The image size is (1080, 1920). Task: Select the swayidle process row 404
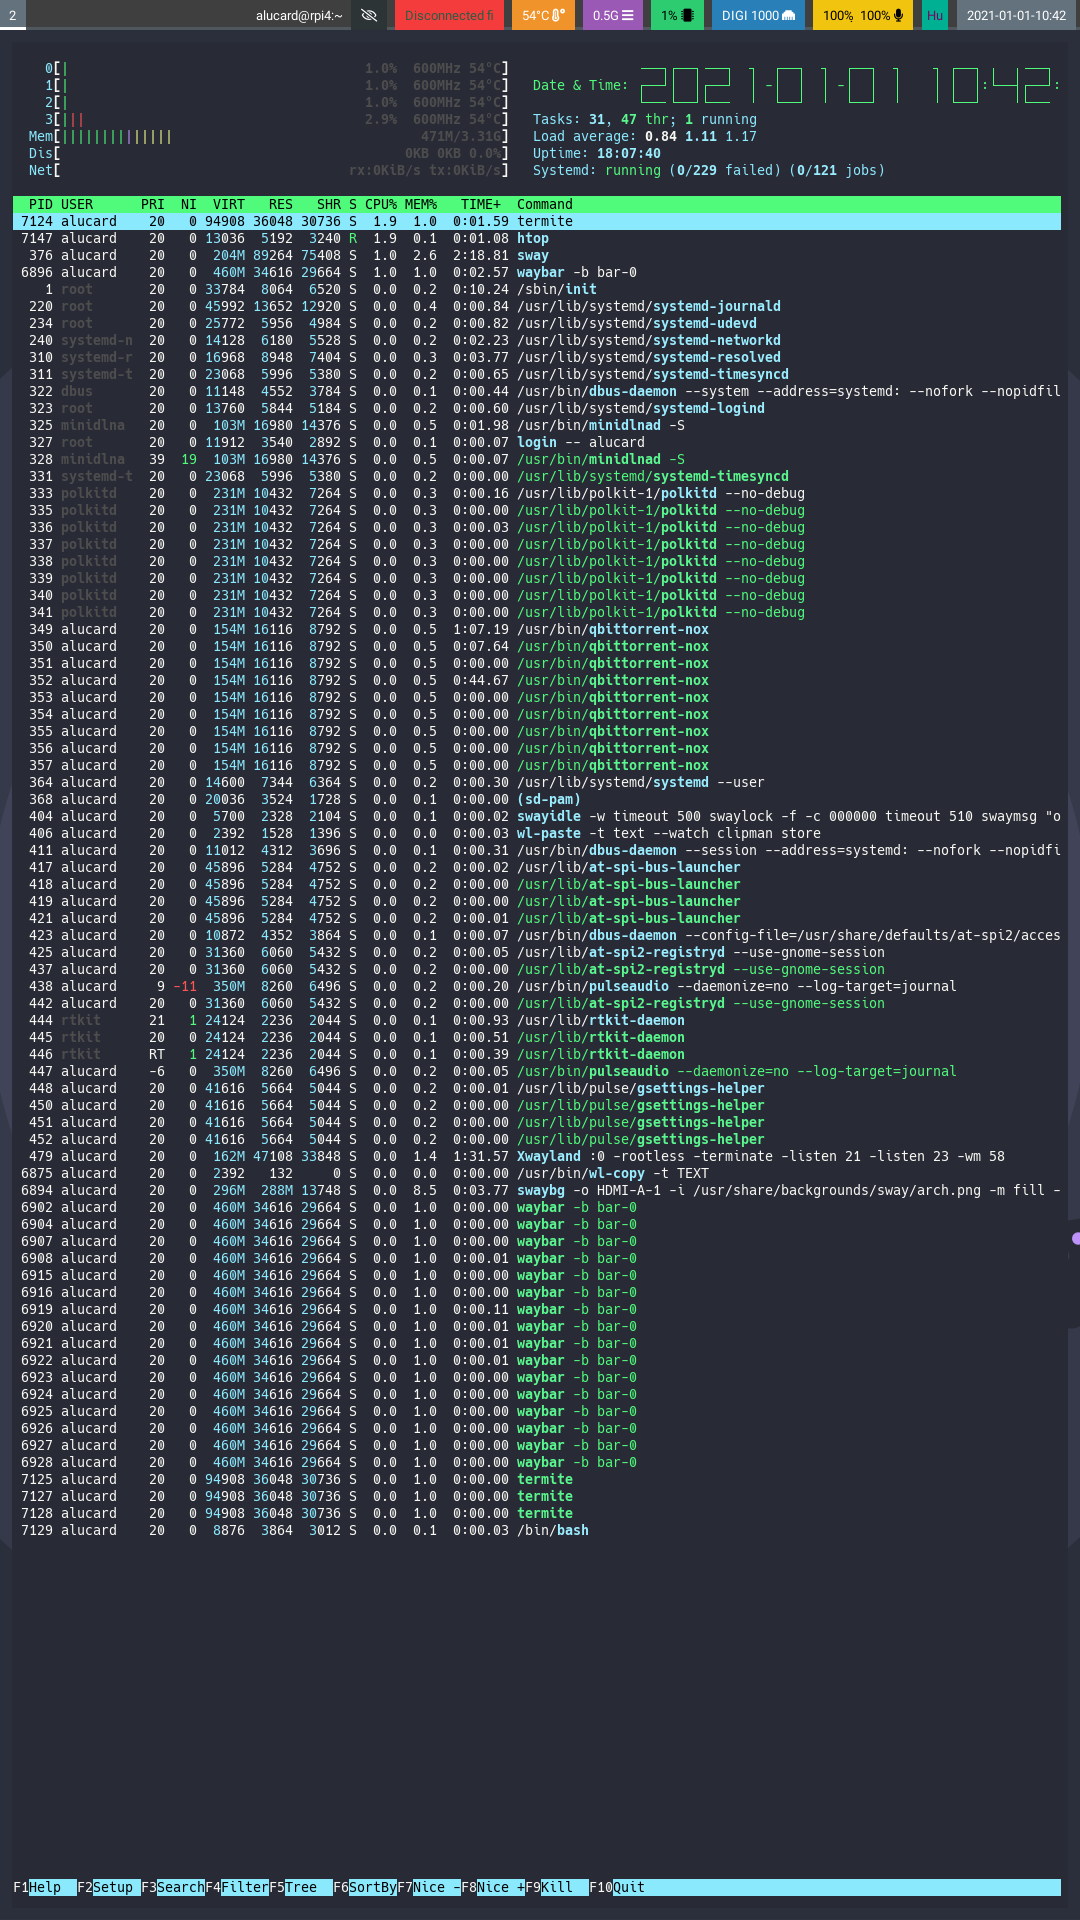(x=537, y=816)
